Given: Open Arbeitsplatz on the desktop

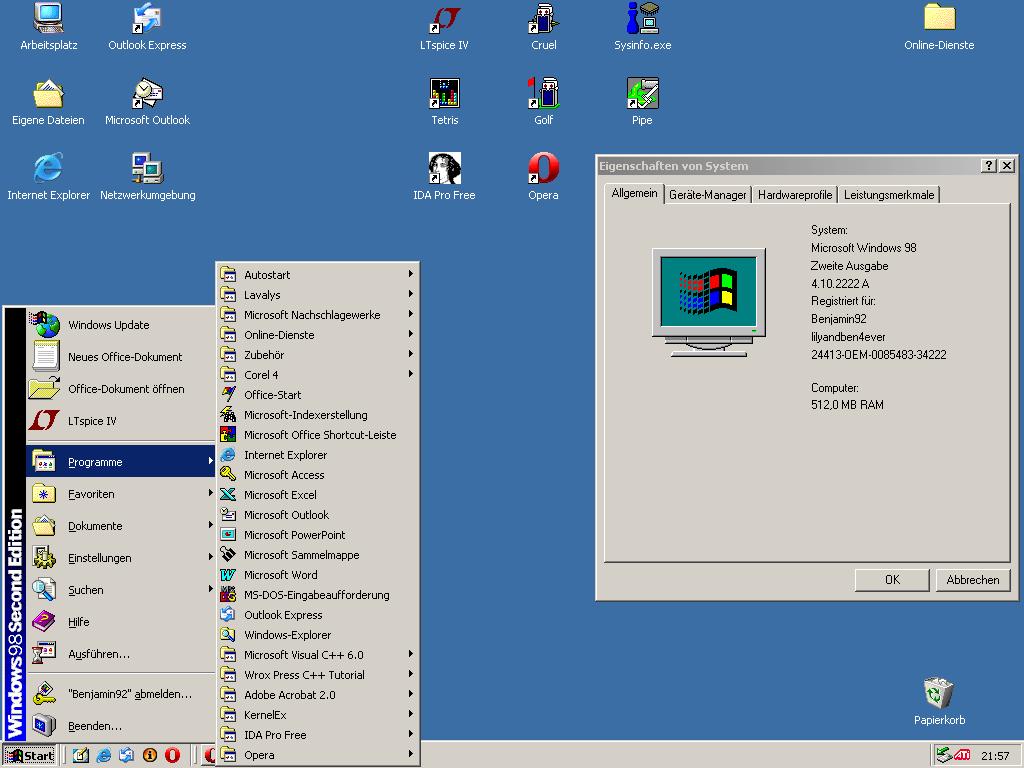Looking at the screenshot, I should click(x=48, y=19).
